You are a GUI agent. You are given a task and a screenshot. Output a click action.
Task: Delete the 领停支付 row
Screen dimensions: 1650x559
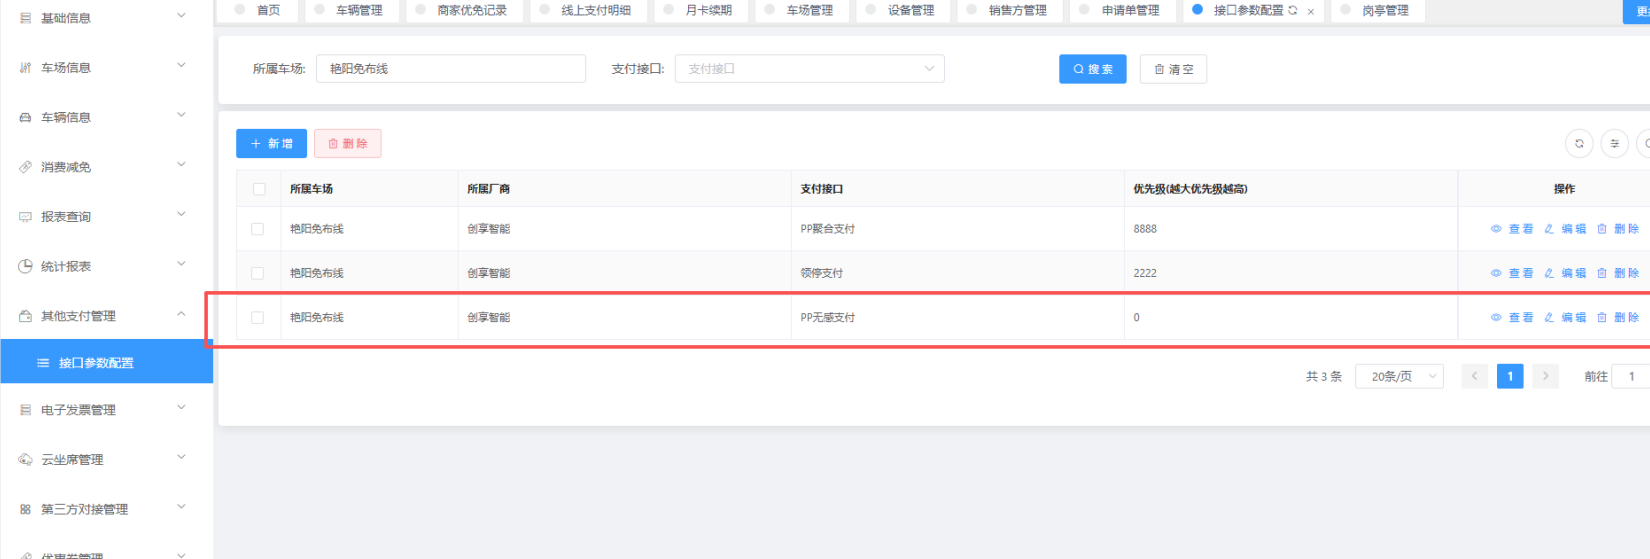tap(1618, 273)
